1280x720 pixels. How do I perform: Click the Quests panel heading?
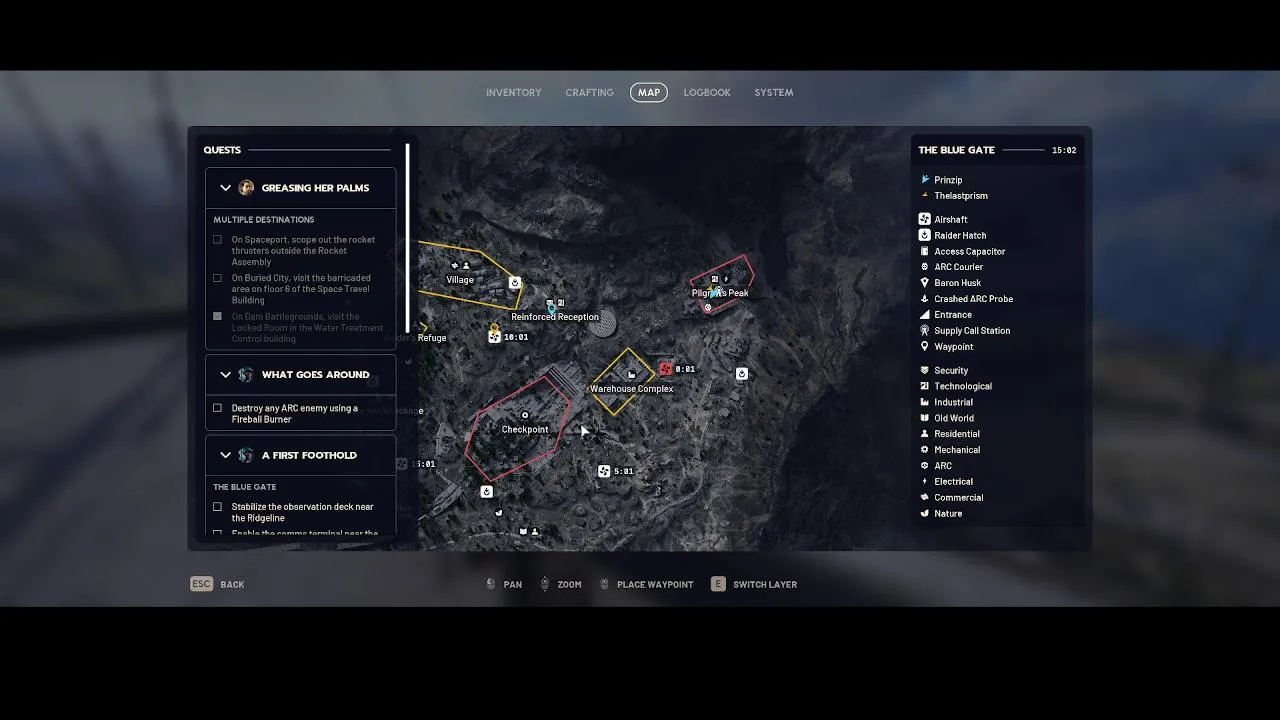pos(222,150)
